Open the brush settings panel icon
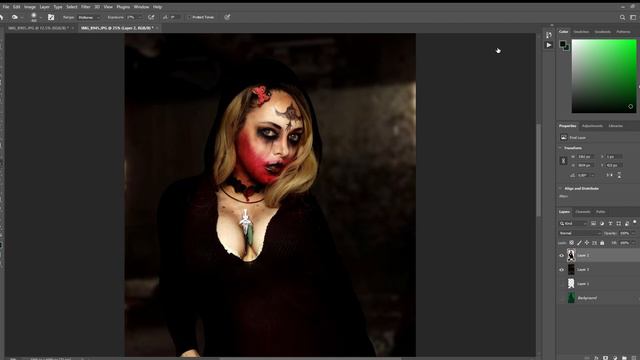This screenshot has height=360, width=640. click(x=51, y=17)
